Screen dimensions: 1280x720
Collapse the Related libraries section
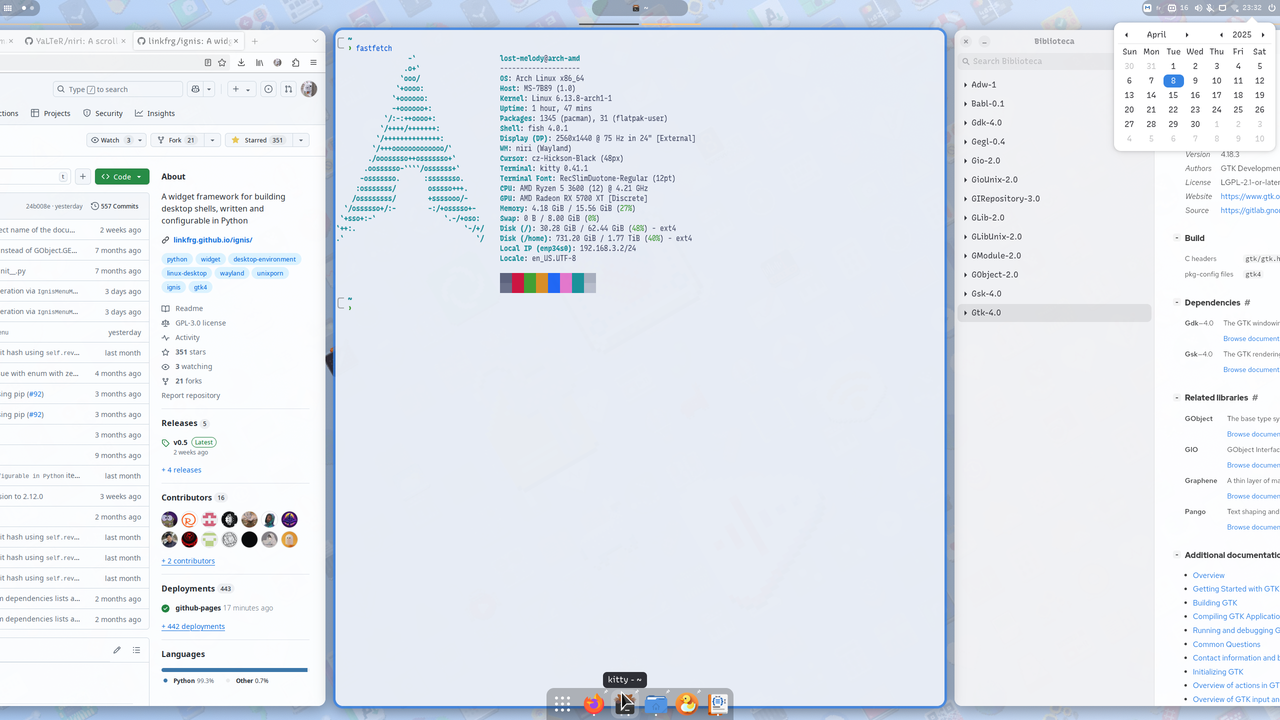click(x=1176, y=398)
